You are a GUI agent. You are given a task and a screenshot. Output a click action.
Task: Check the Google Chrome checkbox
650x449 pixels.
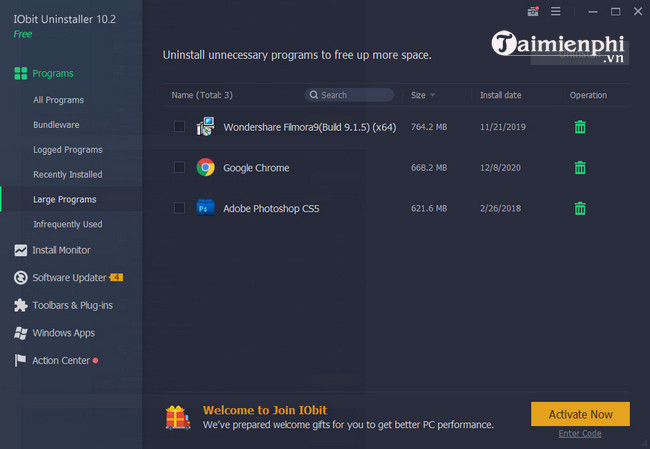click(179, 167)
